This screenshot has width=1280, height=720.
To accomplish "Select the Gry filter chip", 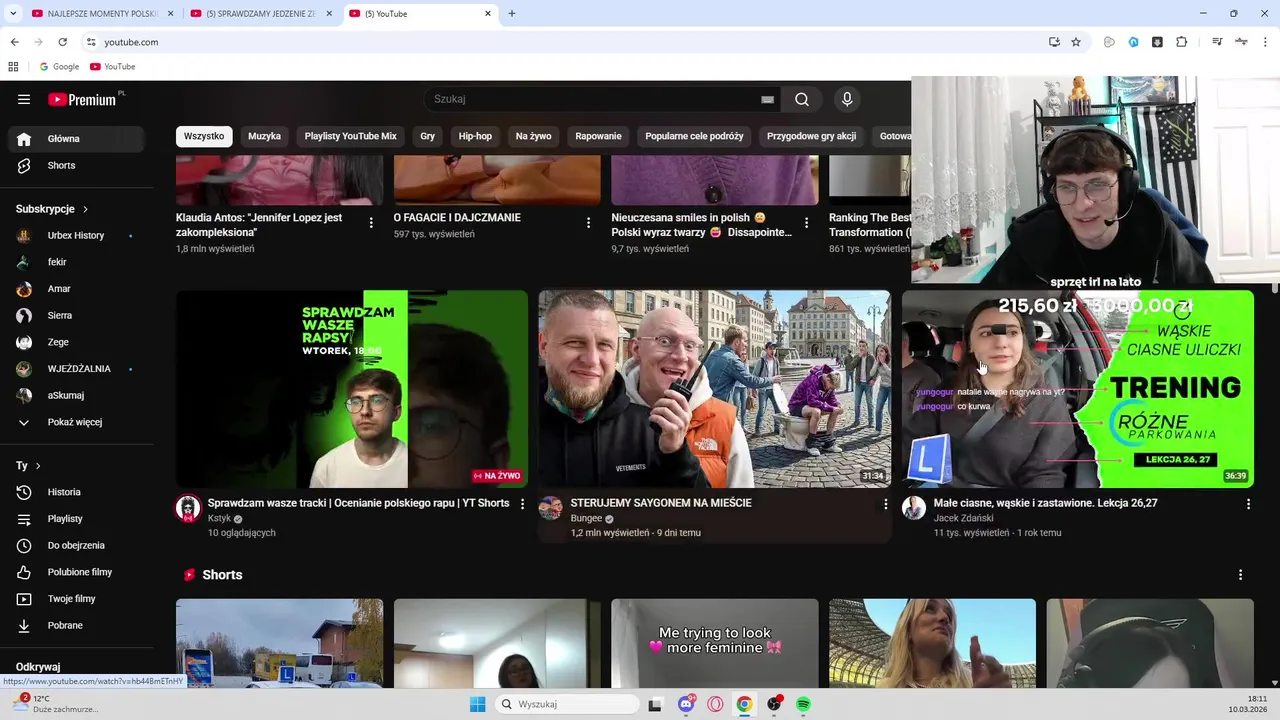I will coord(428,136).
